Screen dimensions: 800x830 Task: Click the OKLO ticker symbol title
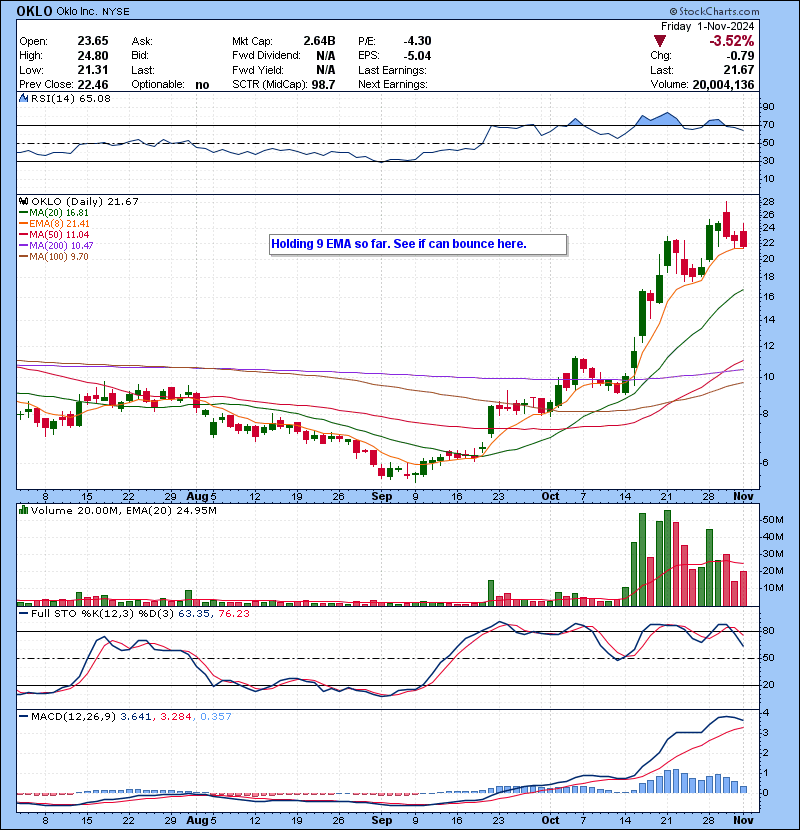click(34, 11)
